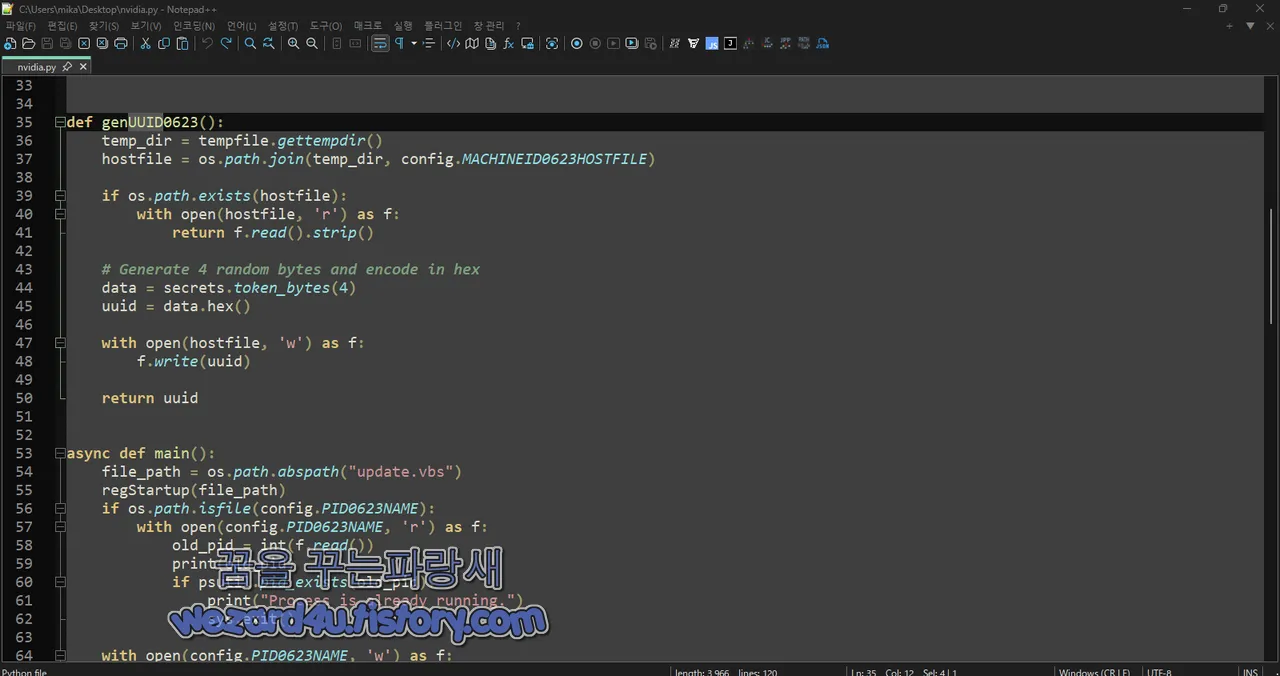Viewport: 1280px width, 676px height.
Task: Open the Show symbols dropdown arrow
Action: pos(414,44)
